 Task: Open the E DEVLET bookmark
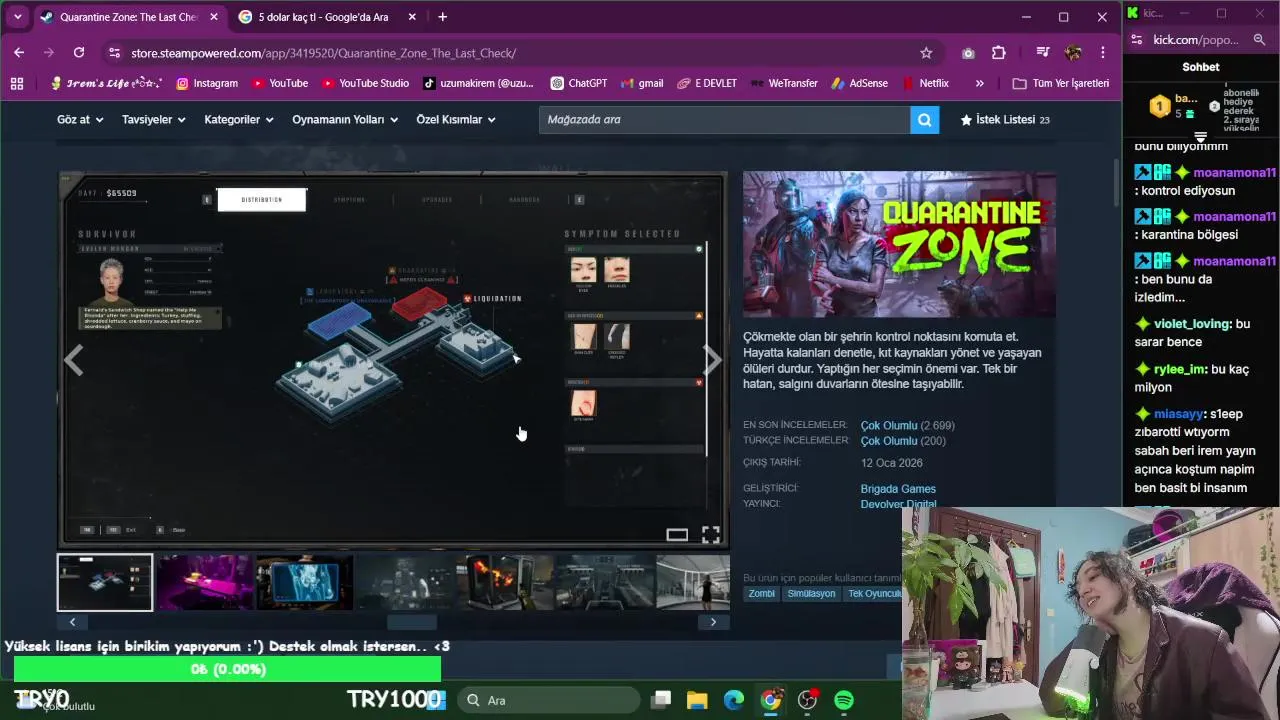click(x=707, y=83)
